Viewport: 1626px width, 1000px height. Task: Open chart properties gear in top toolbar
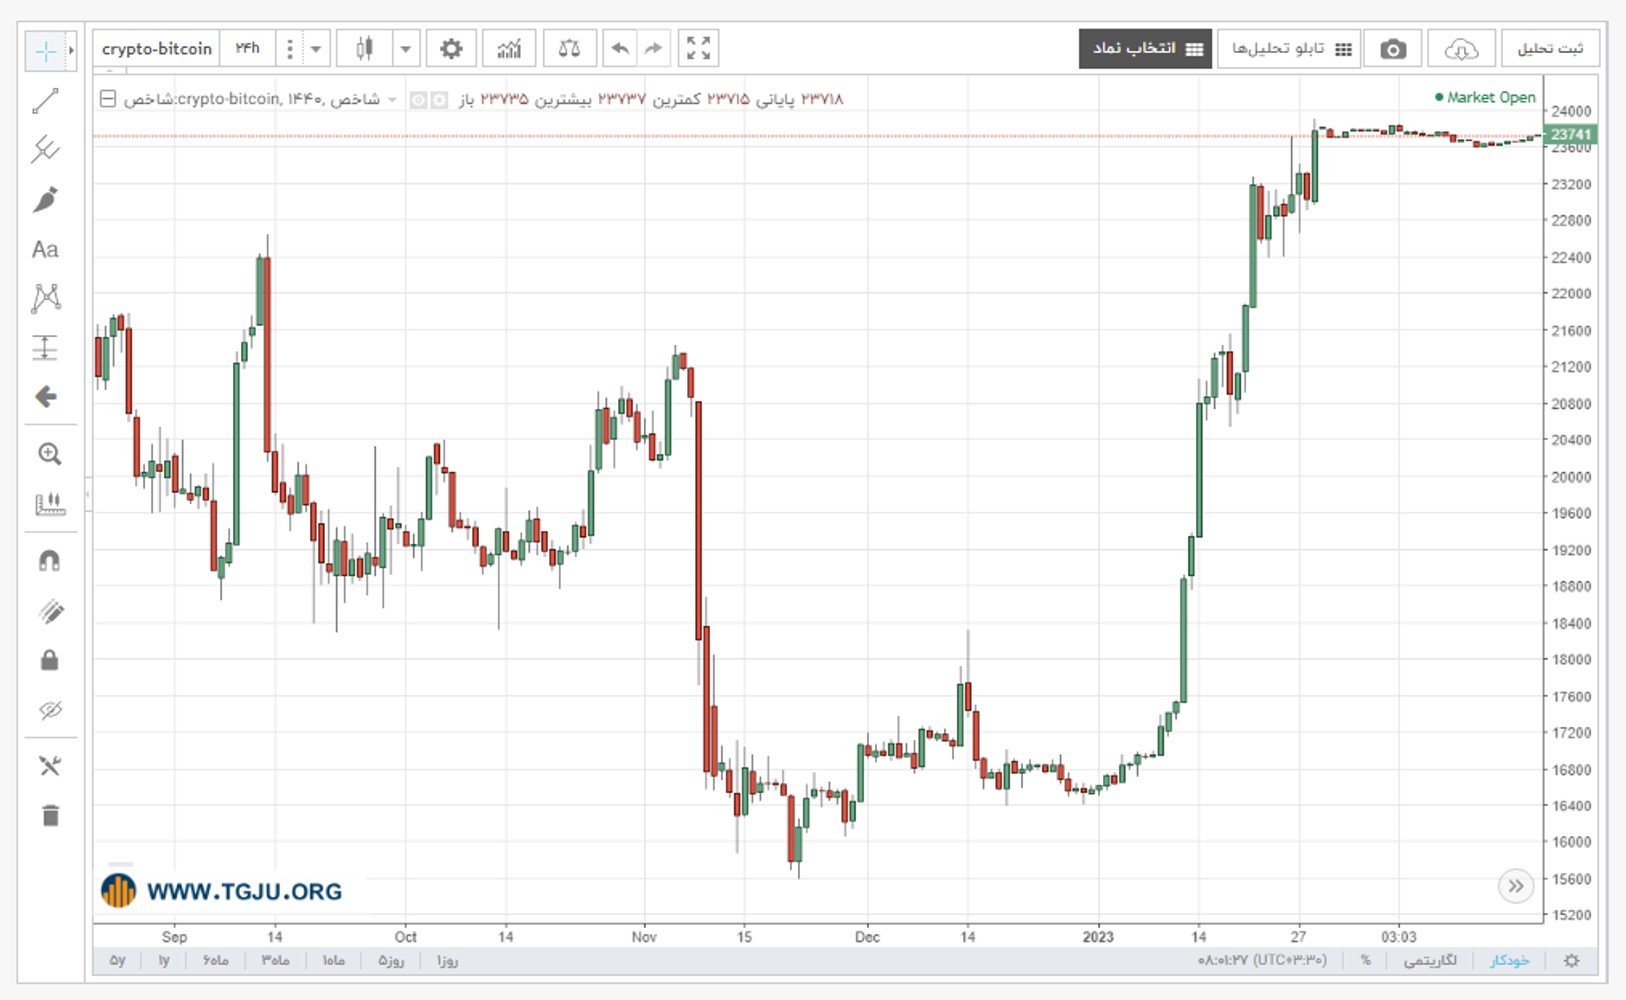point(451,48)
